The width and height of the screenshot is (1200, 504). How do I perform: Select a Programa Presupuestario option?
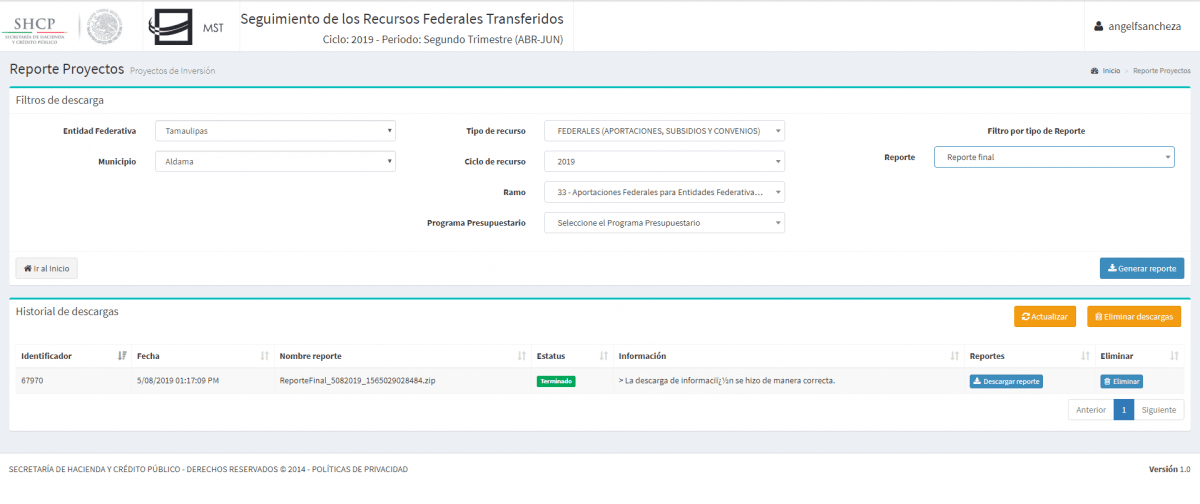click(x=664, y=223)
